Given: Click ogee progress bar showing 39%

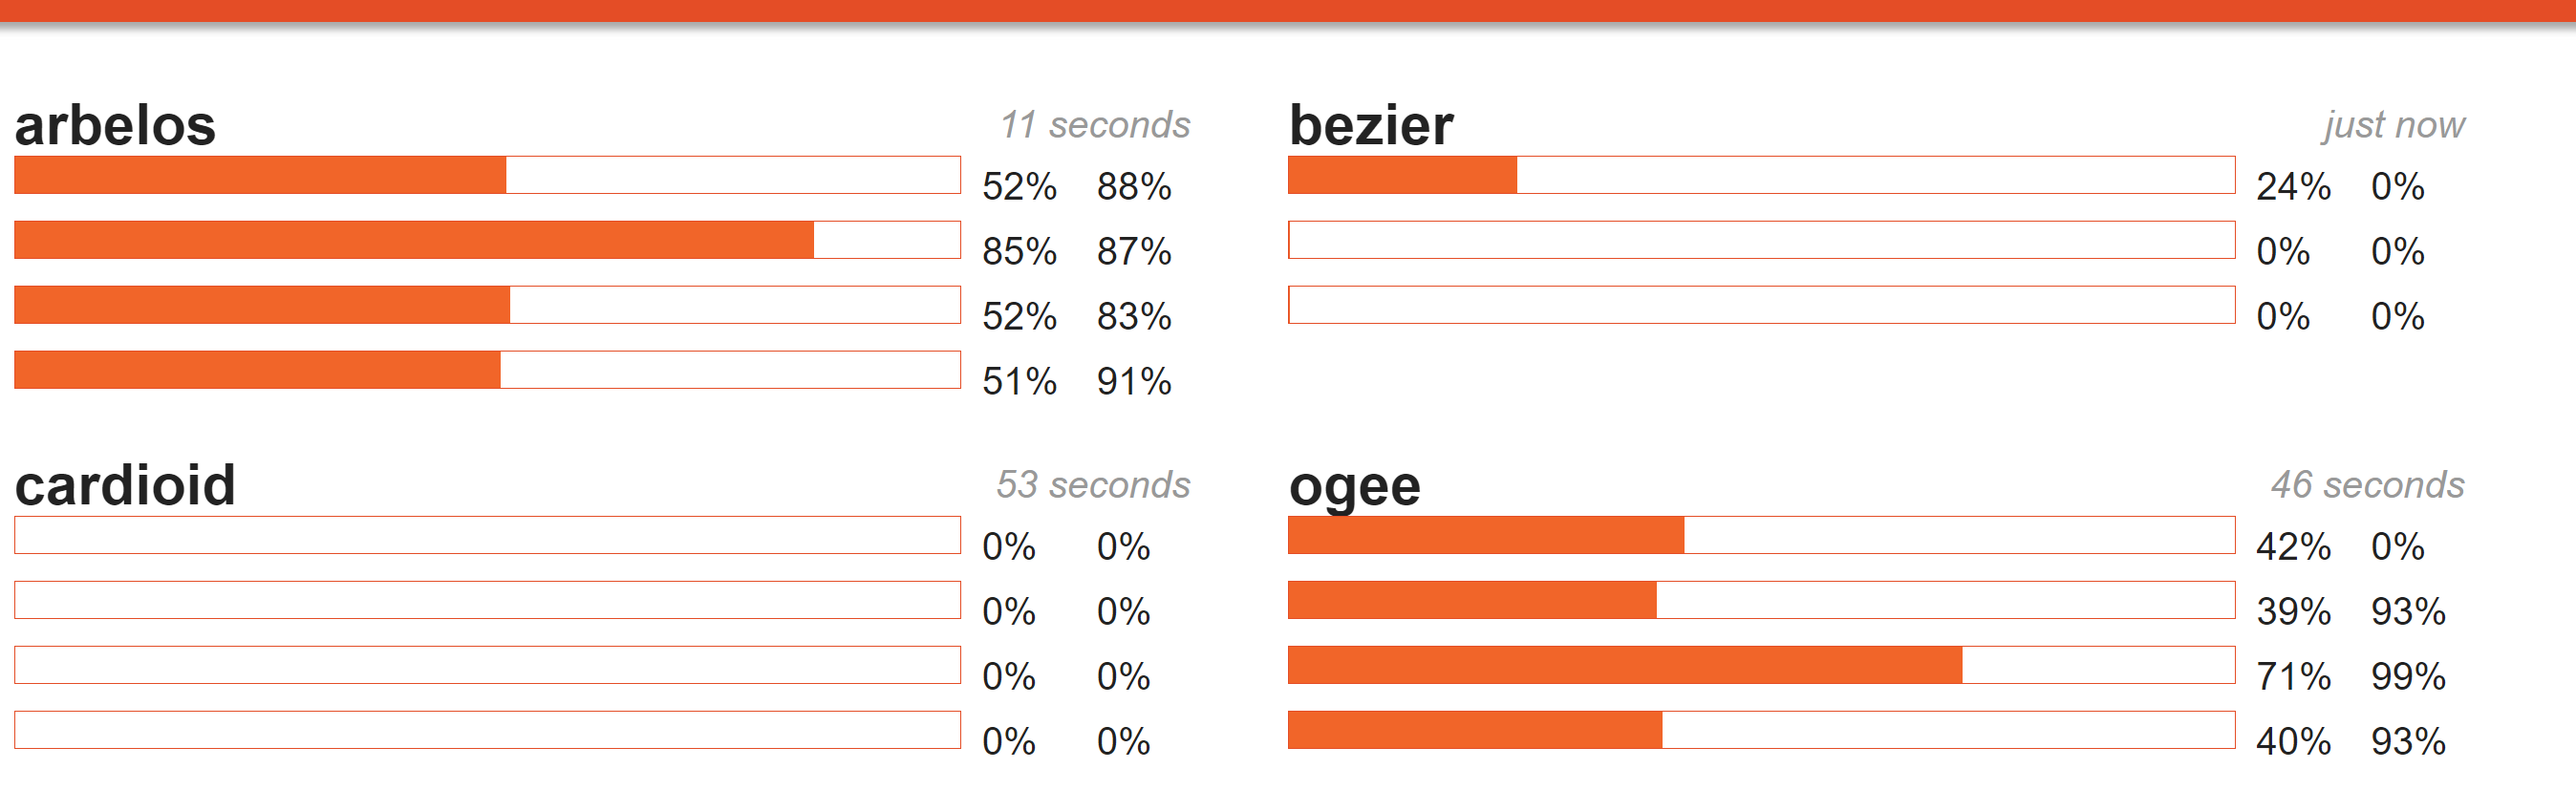Looking at the screenshot, I should point(1761,600).
